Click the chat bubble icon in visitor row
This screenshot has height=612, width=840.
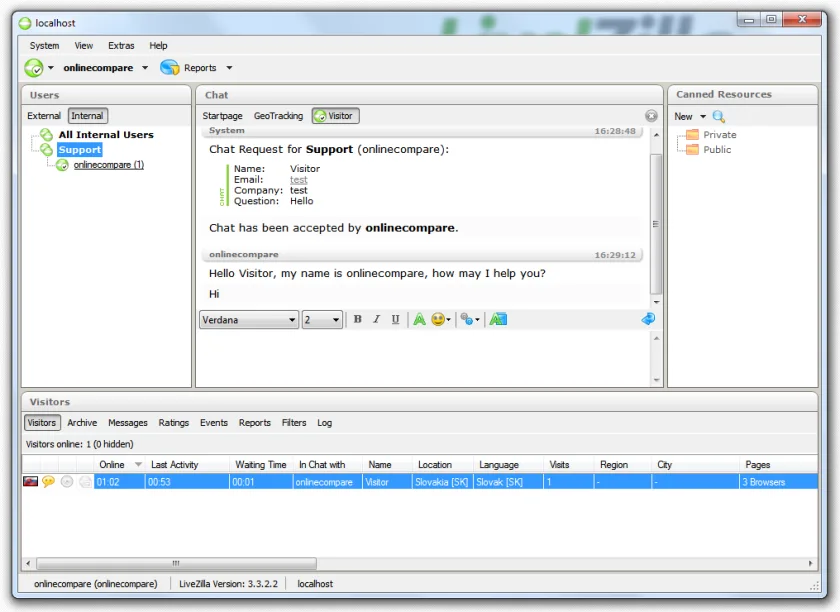[x=48, y=481]
